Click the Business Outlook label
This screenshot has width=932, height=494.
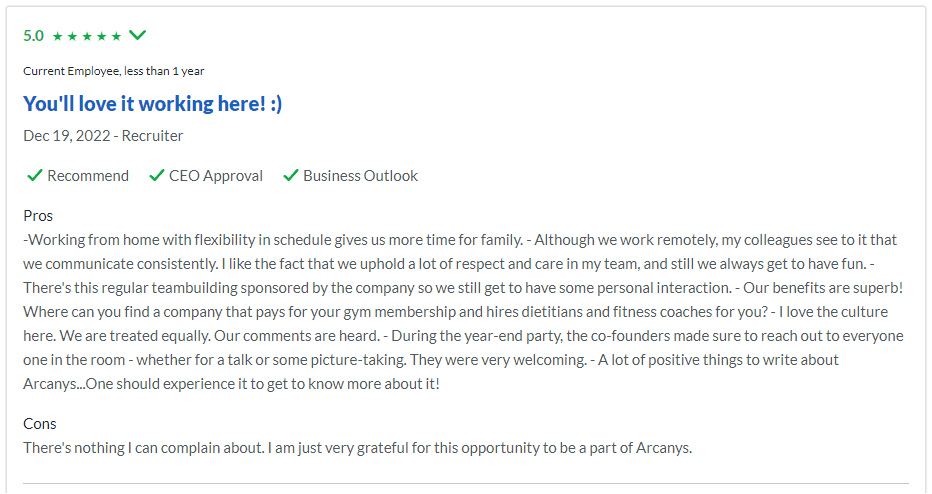[x=360, y=176]
